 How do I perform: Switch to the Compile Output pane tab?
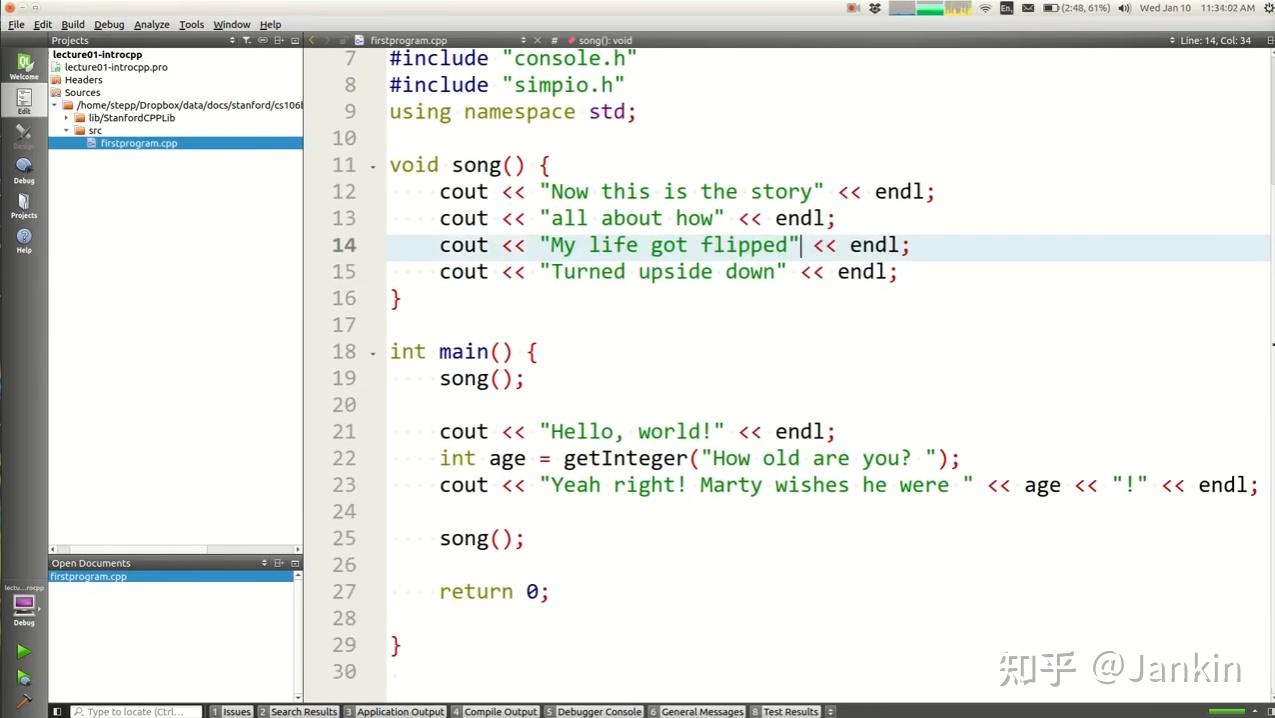click(500, 711)
